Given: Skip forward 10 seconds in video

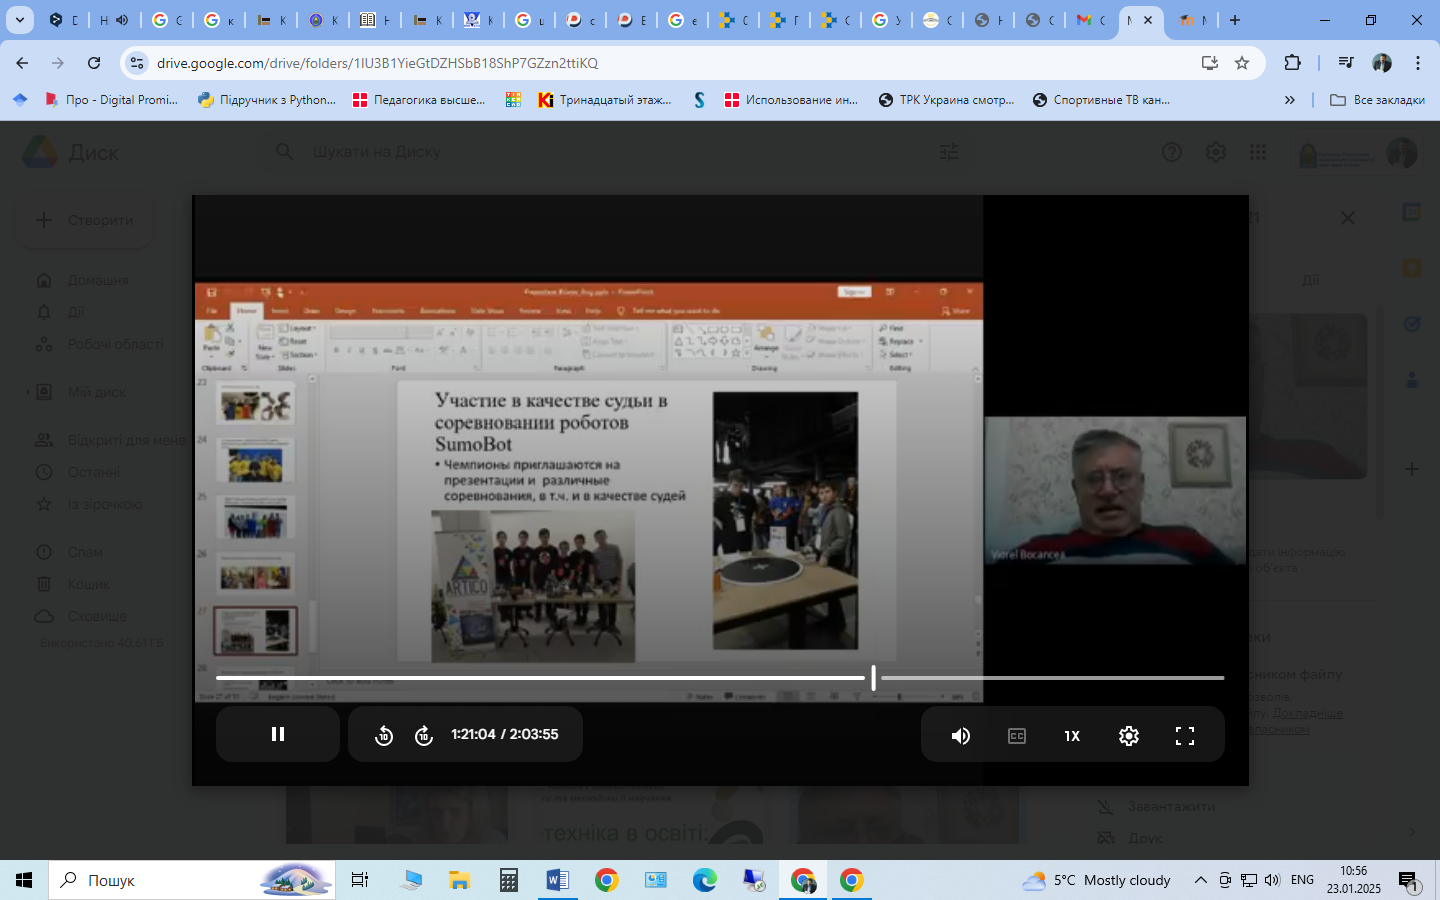Looking at the screenshot, I should (x=424, y=736).
